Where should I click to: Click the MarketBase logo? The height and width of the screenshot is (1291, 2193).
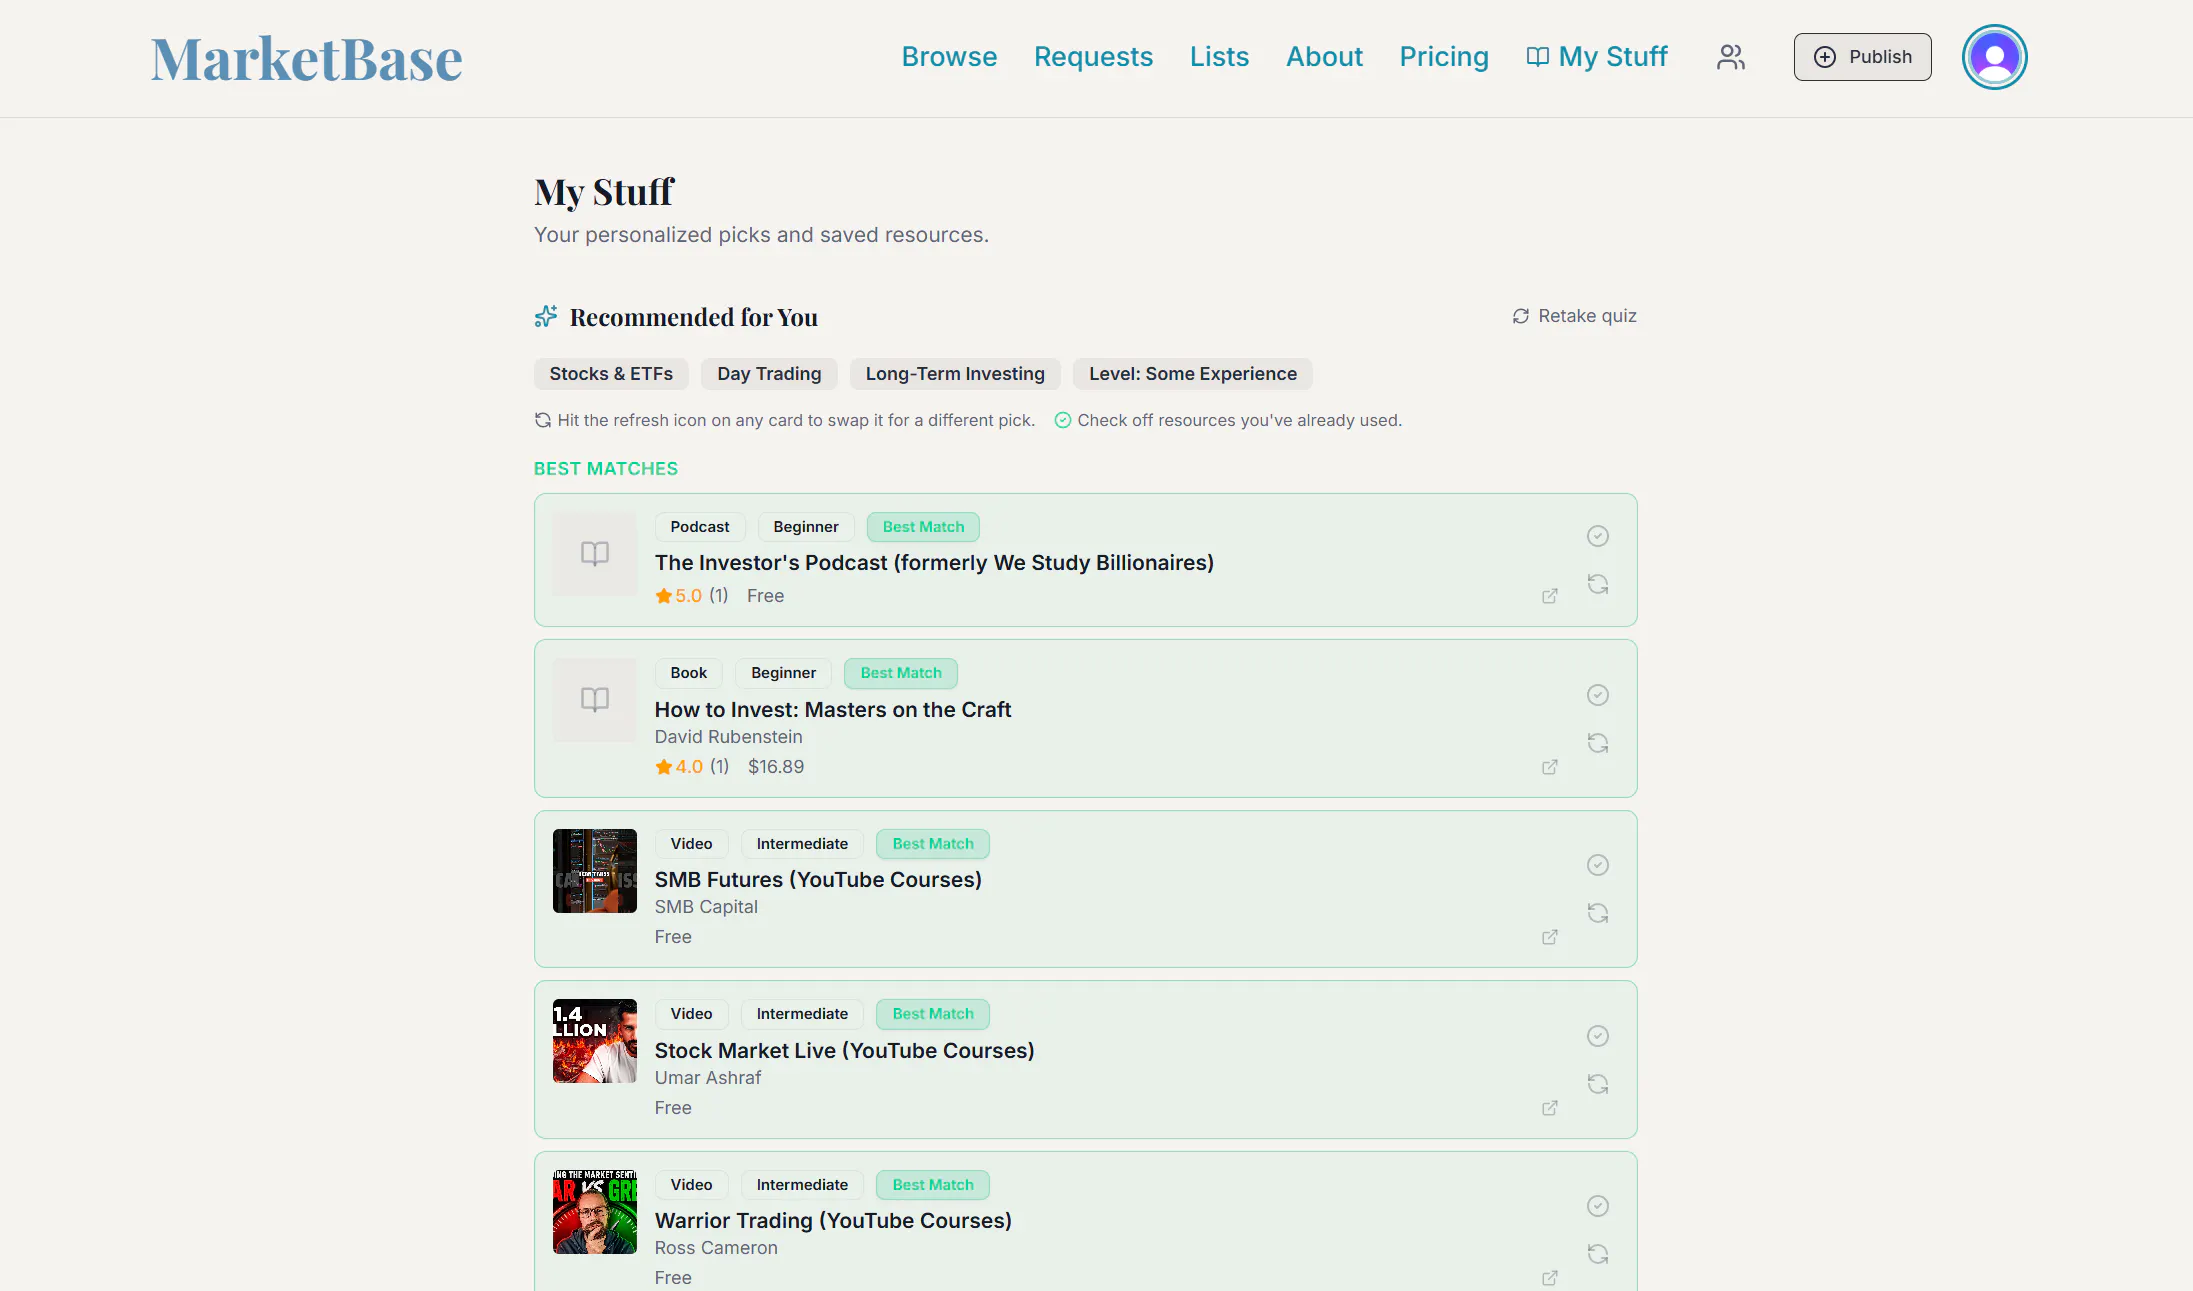pos(307,59)
